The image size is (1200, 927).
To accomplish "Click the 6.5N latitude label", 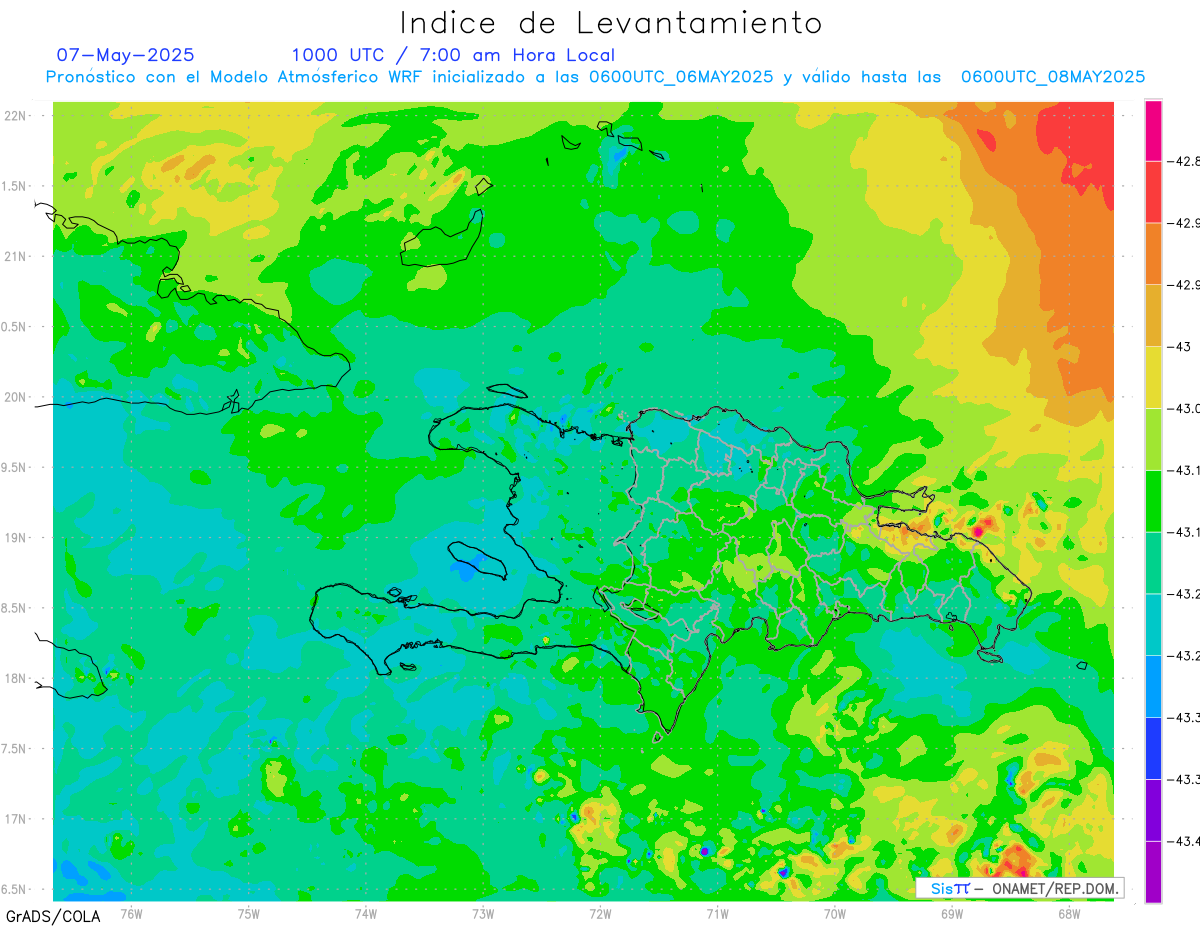I will (15, 889).
